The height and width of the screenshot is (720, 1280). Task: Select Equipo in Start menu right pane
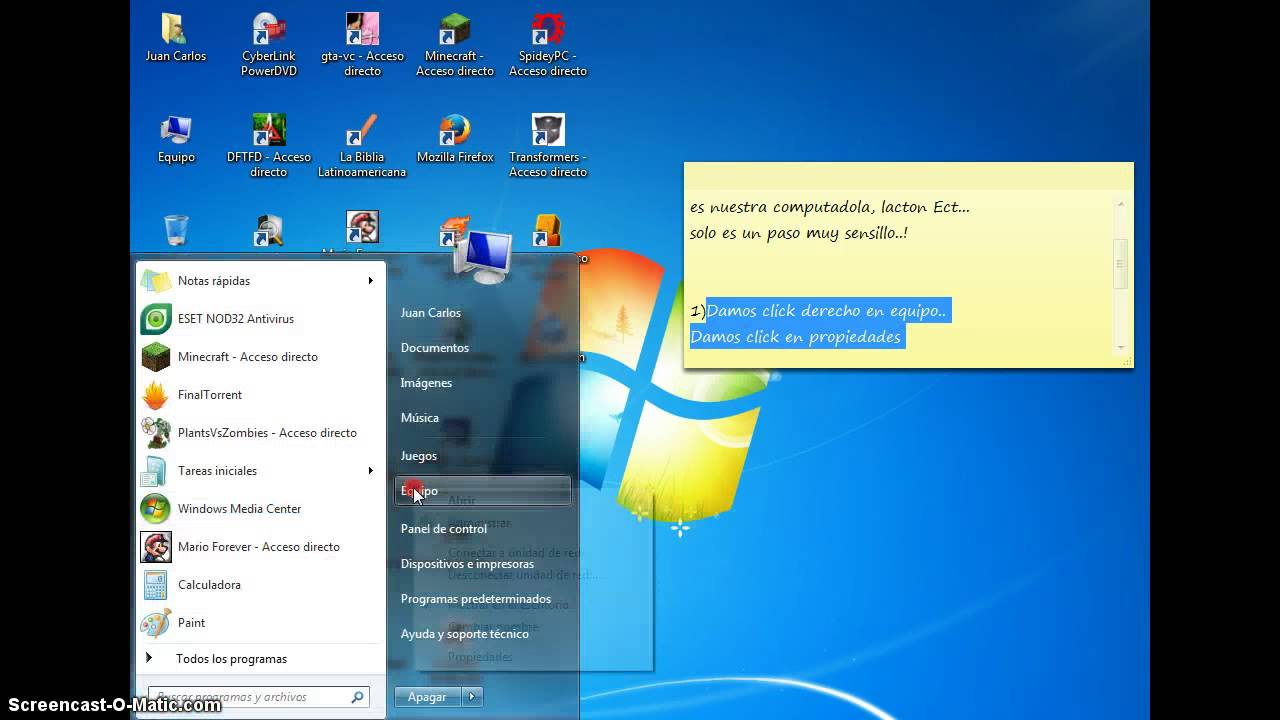tap(483, 491)
